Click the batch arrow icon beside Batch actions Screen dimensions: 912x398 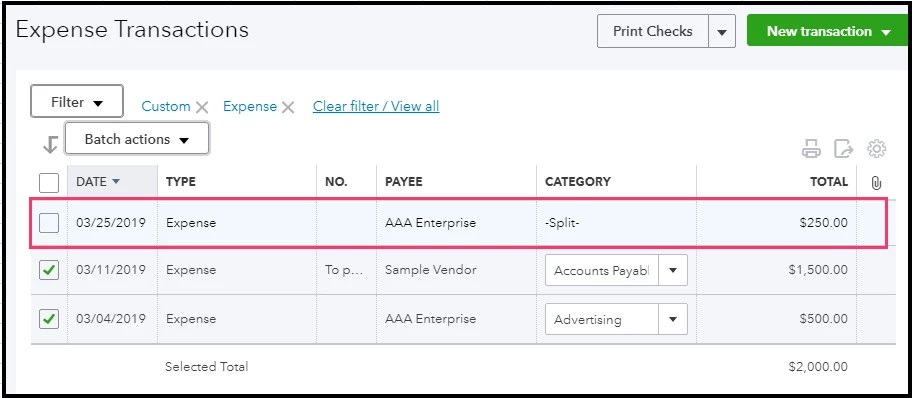click(x=51, y=144)
